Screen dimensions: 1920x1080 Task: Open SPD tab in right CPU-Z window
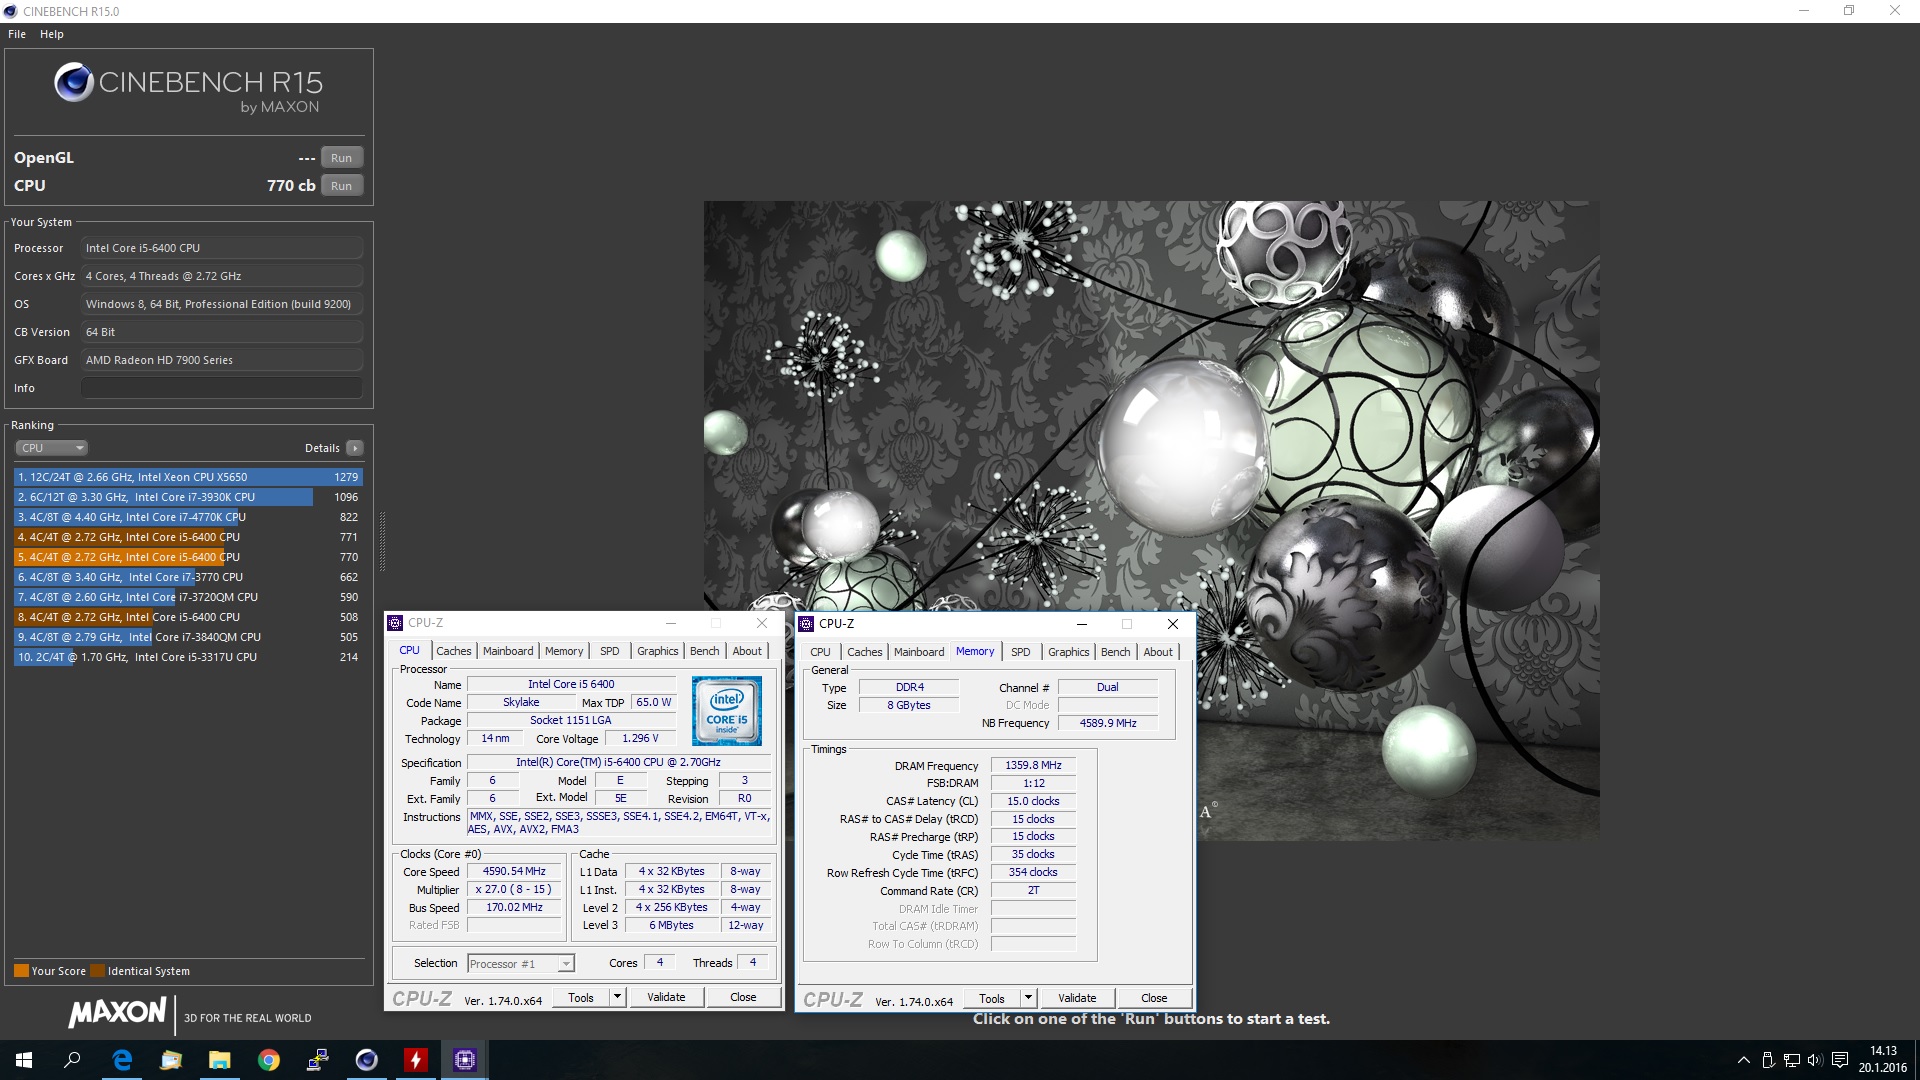[1021, 652]
